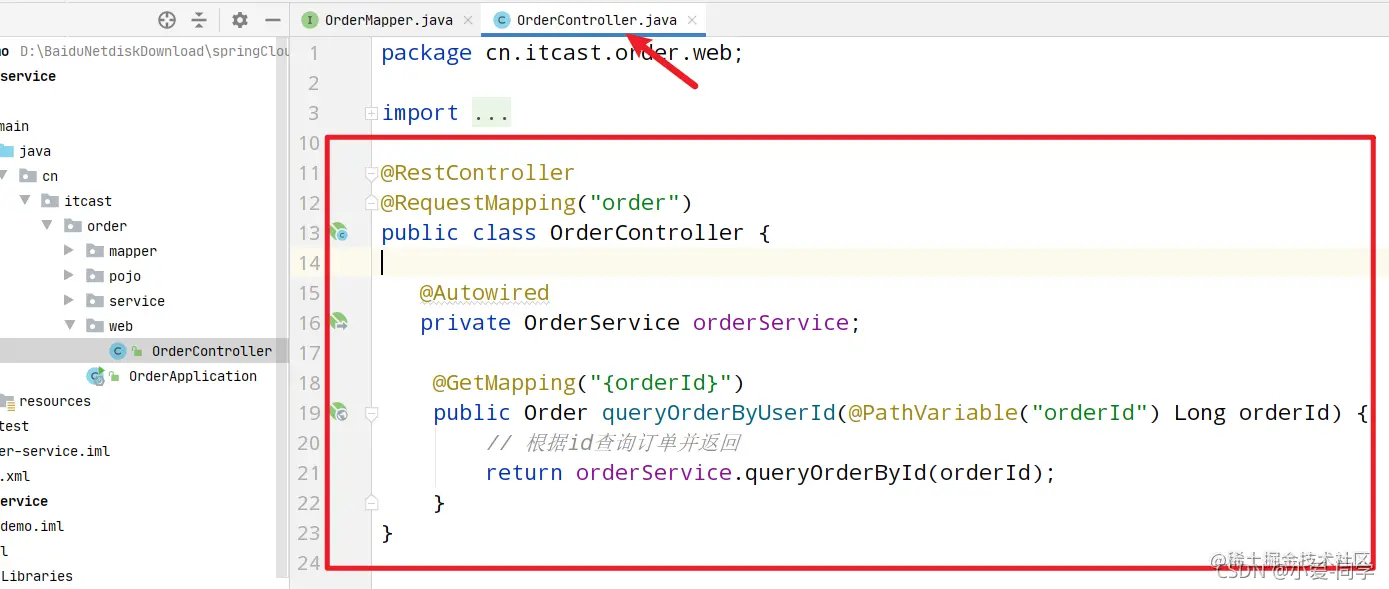The image size is (1389, 589).
Task: Click the service package folder icon
Action: tap(95, 301)
